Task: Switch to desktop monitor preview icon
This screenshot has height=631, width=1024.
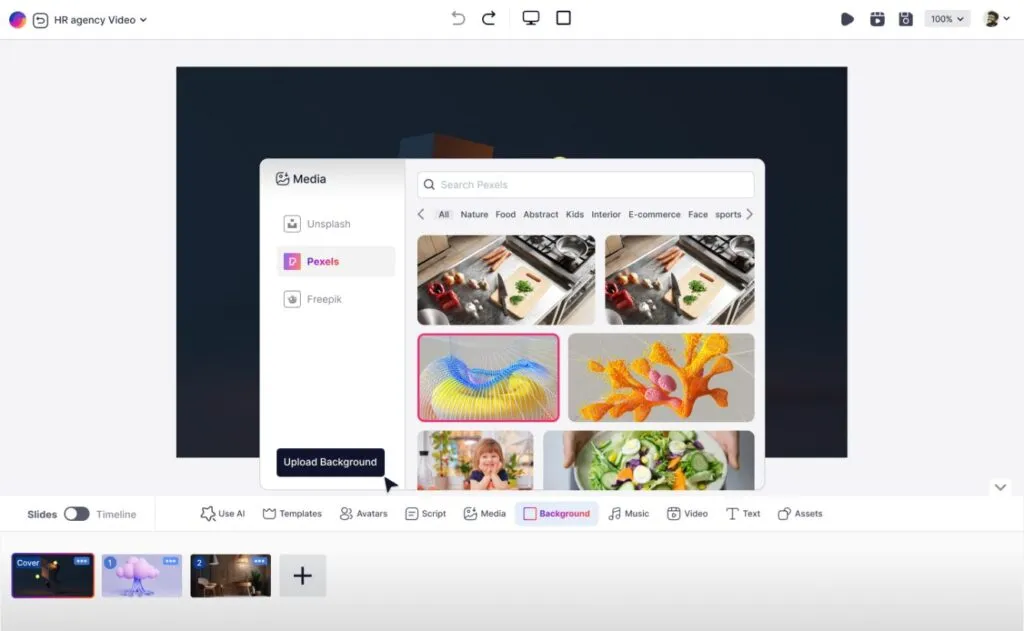Action: pyautogui.click(x=531, y=18)
